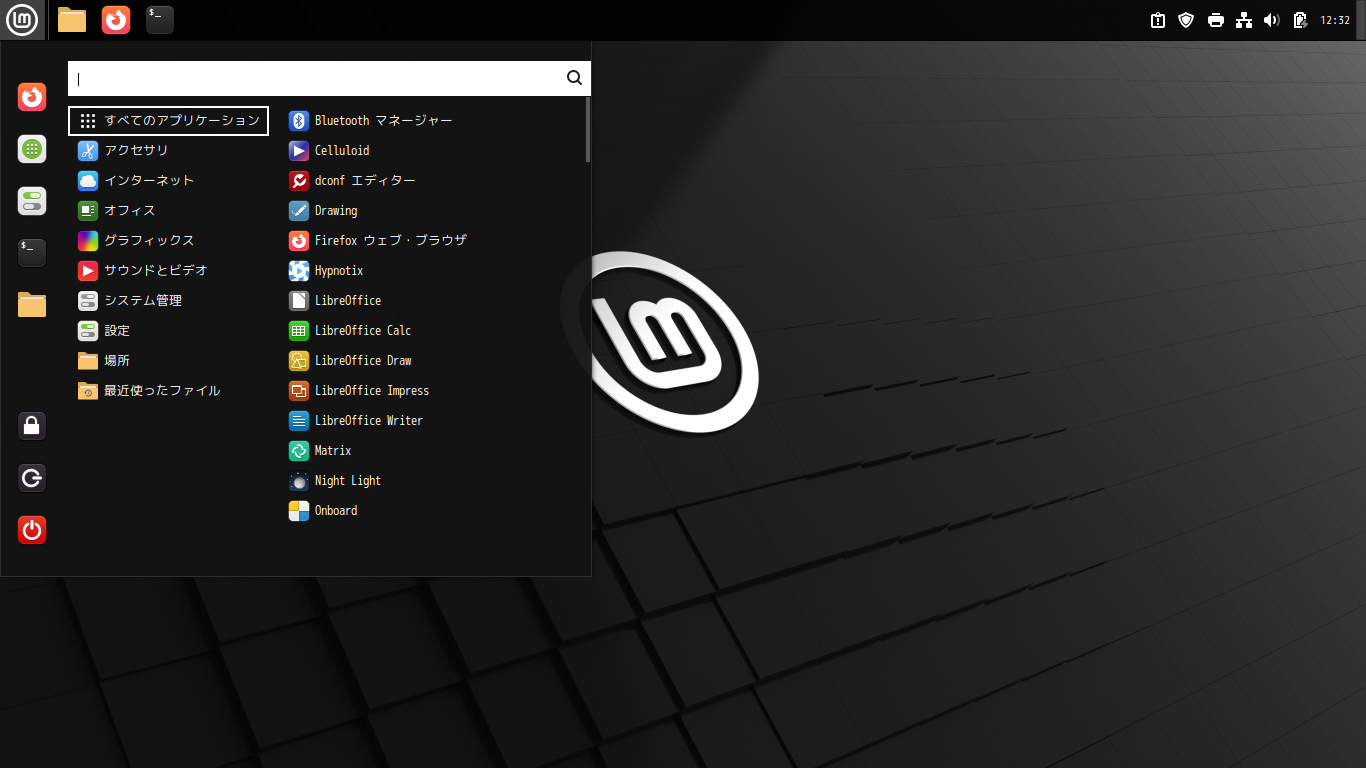Open Firefox from the menu favorites sidebar
Image resolution: width=1366 pixels, height=768 pixels.
click(x=32, y=97)
